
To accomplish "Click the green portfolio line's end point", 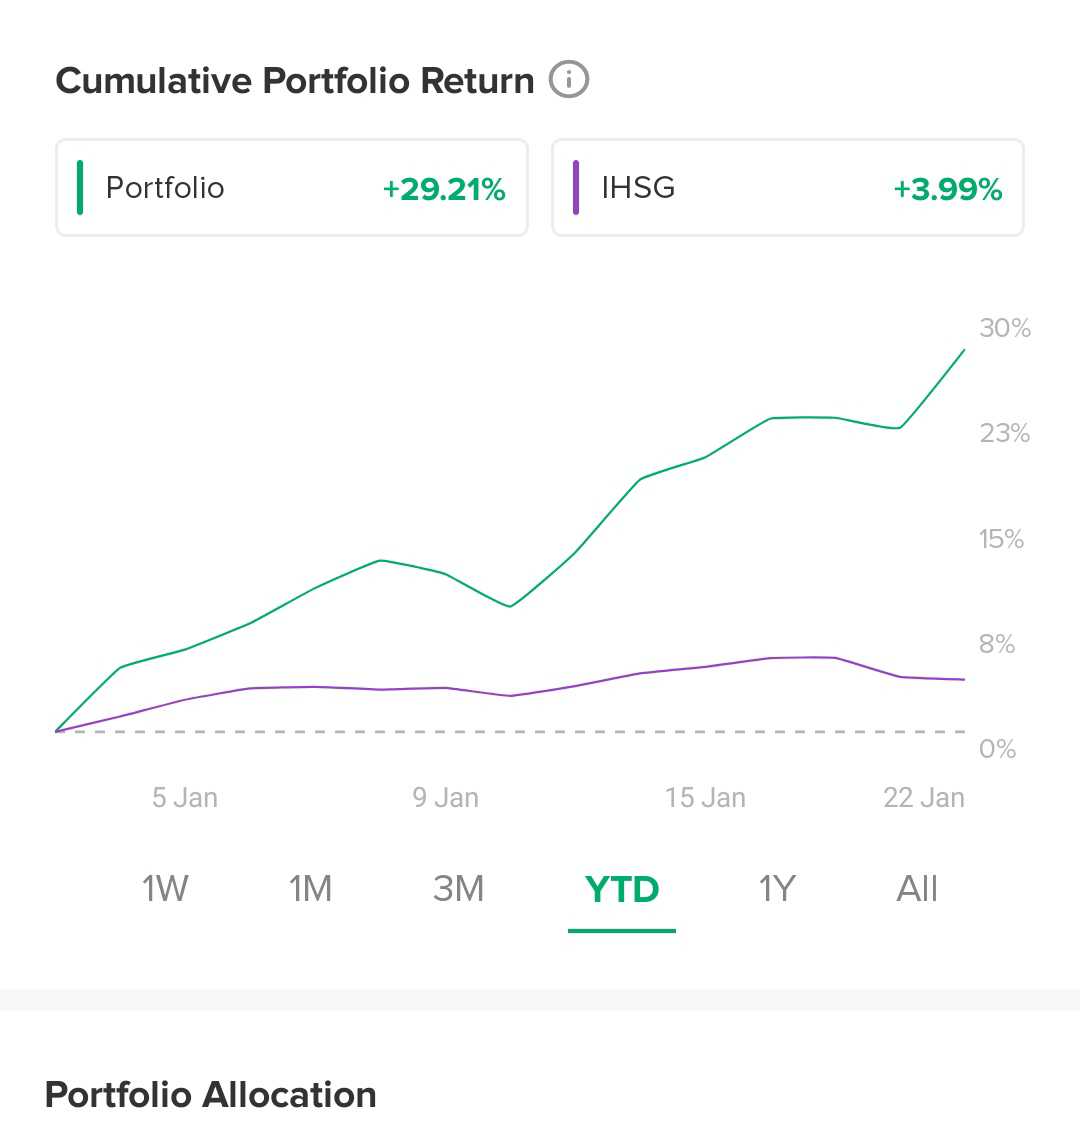I will pyautogui.click(x=964, y=350).
